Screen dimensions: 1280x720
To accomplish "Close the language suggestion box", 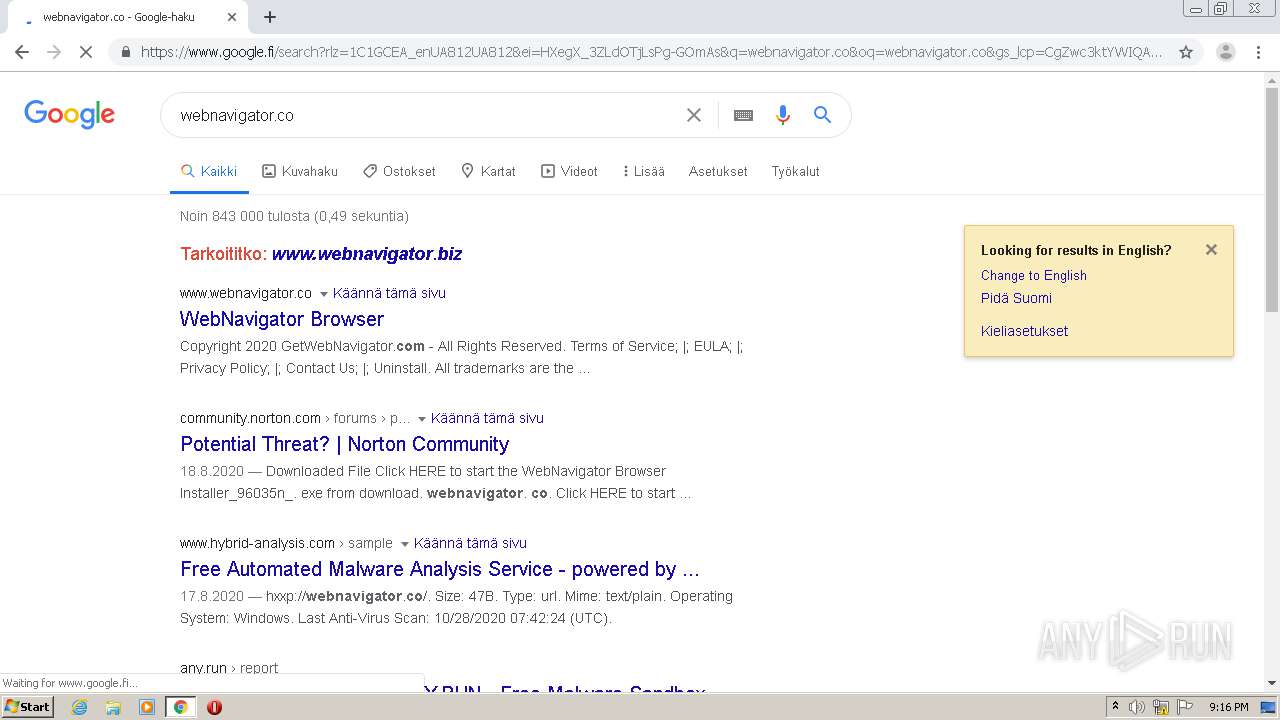I will point(1211,250).
